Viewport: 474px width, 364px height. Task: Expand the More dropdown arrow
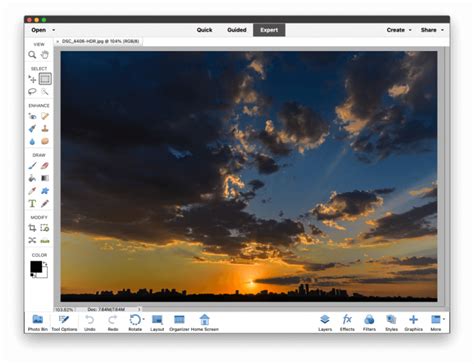click(x=444, y=319)
